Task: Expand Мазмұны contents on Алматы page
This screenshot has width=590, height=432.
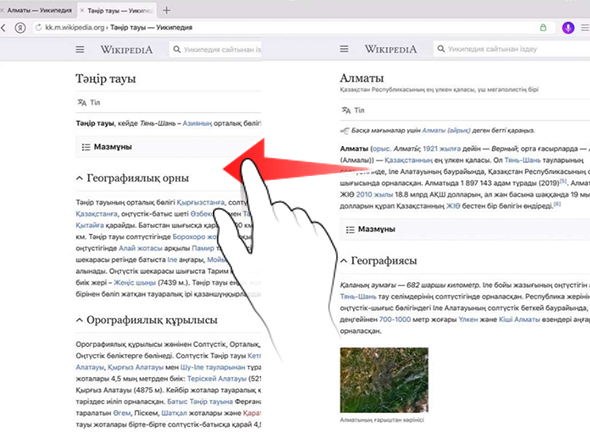Action: (x=465, y=229)
